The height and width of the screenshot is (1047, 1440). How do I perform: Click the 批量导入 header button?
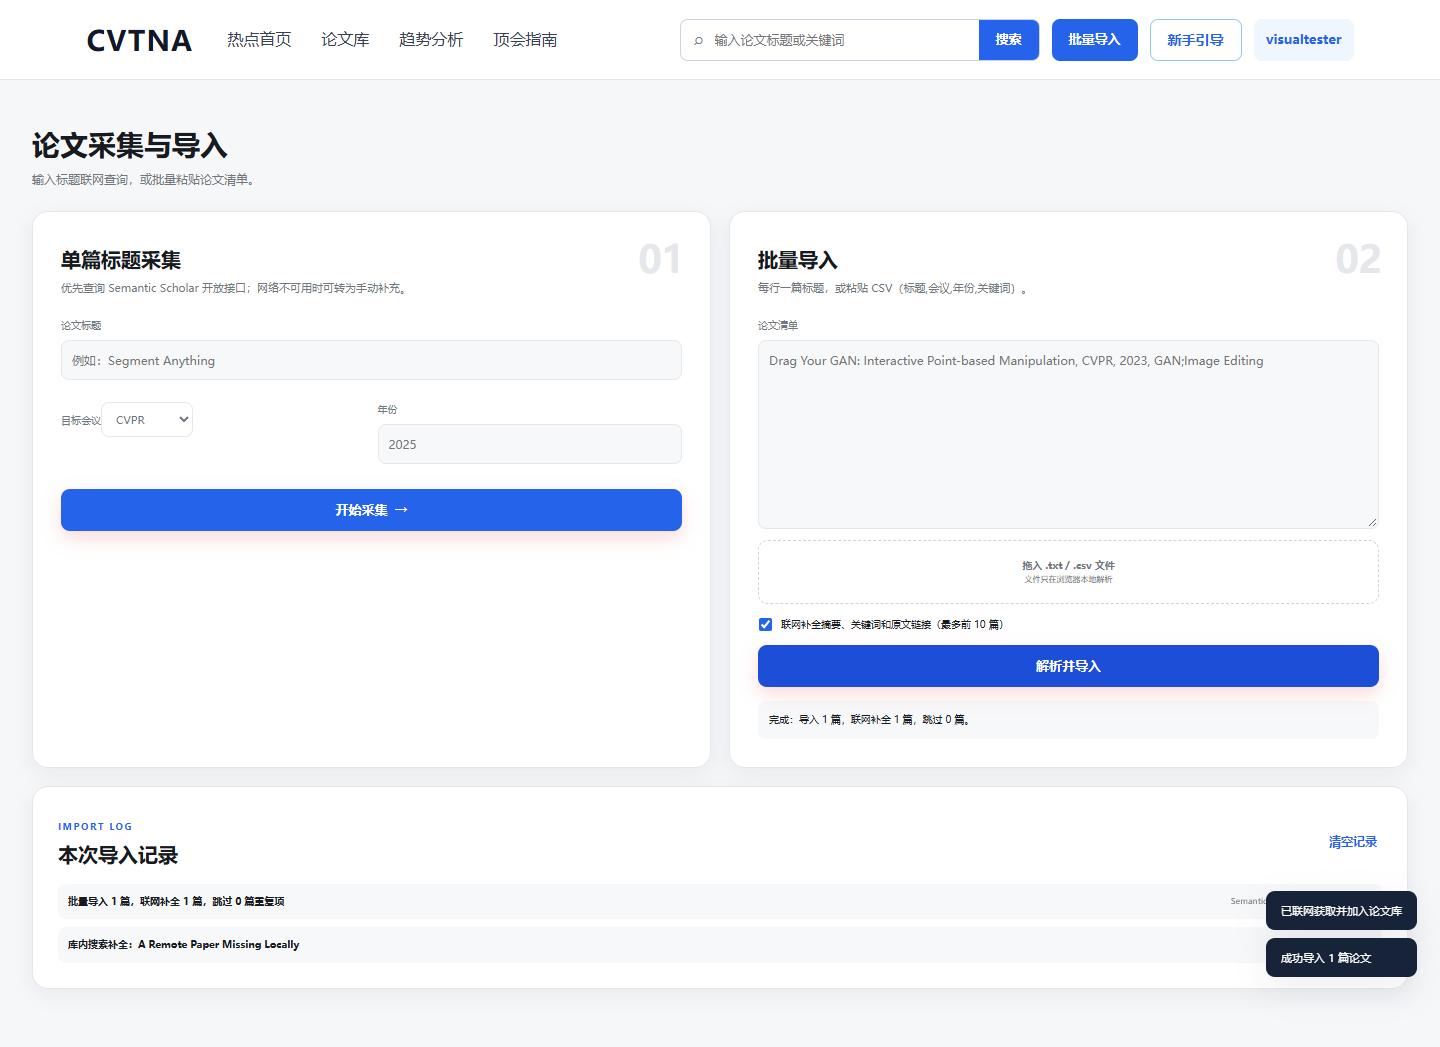click(1094, 40)
